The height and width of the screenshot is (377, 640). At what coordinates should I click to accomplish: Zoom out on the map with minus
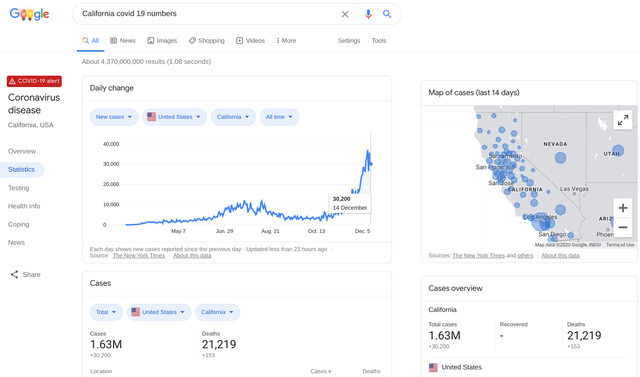(x=622, y=227)
